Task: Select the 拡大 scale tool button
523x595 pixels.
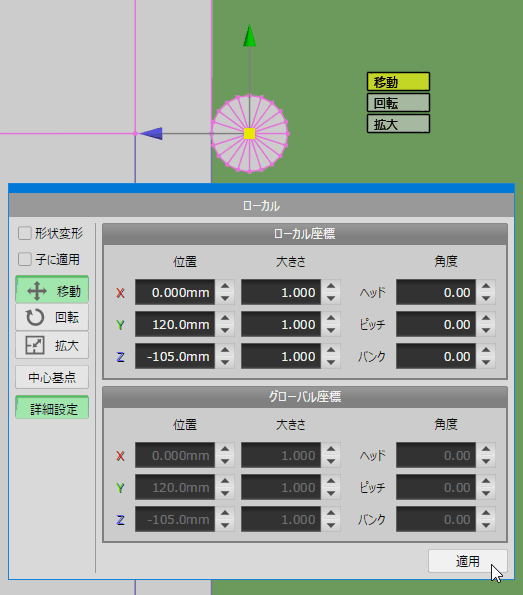Action: [x=52, y=345]
